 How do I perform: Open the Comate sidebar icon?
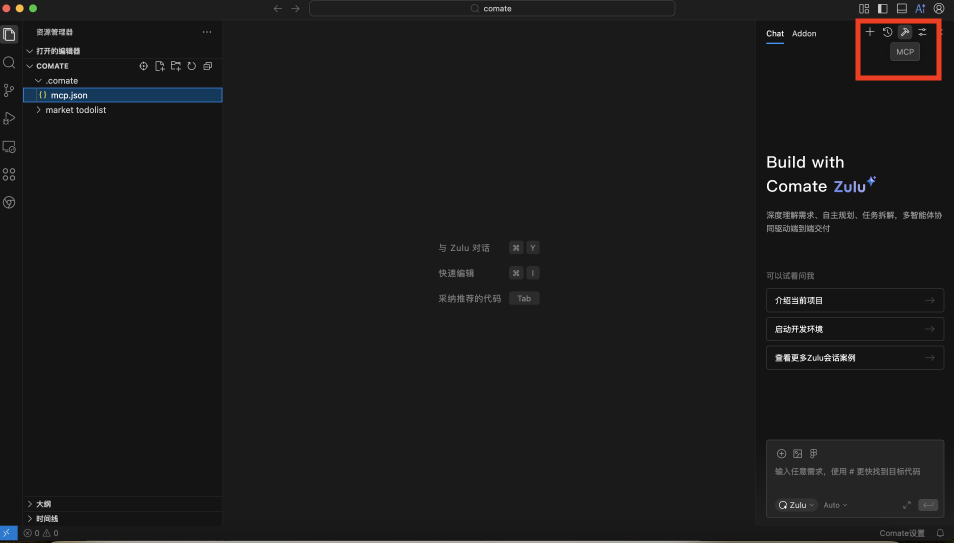click(9, 203)
